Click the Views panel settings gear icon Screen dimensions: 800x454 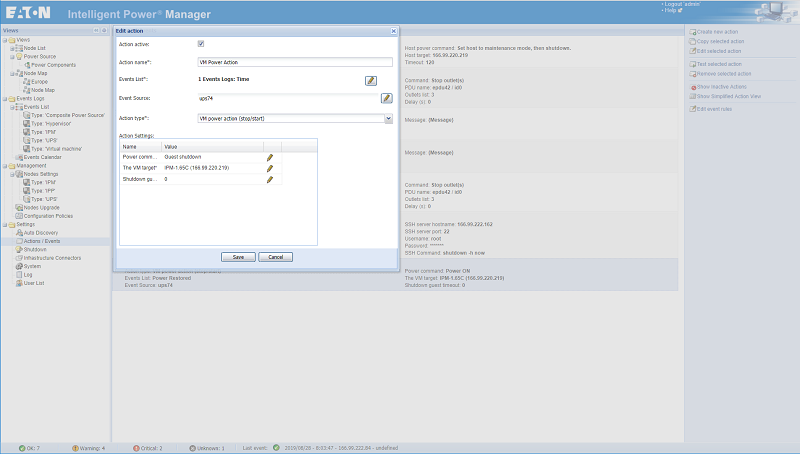104,31
